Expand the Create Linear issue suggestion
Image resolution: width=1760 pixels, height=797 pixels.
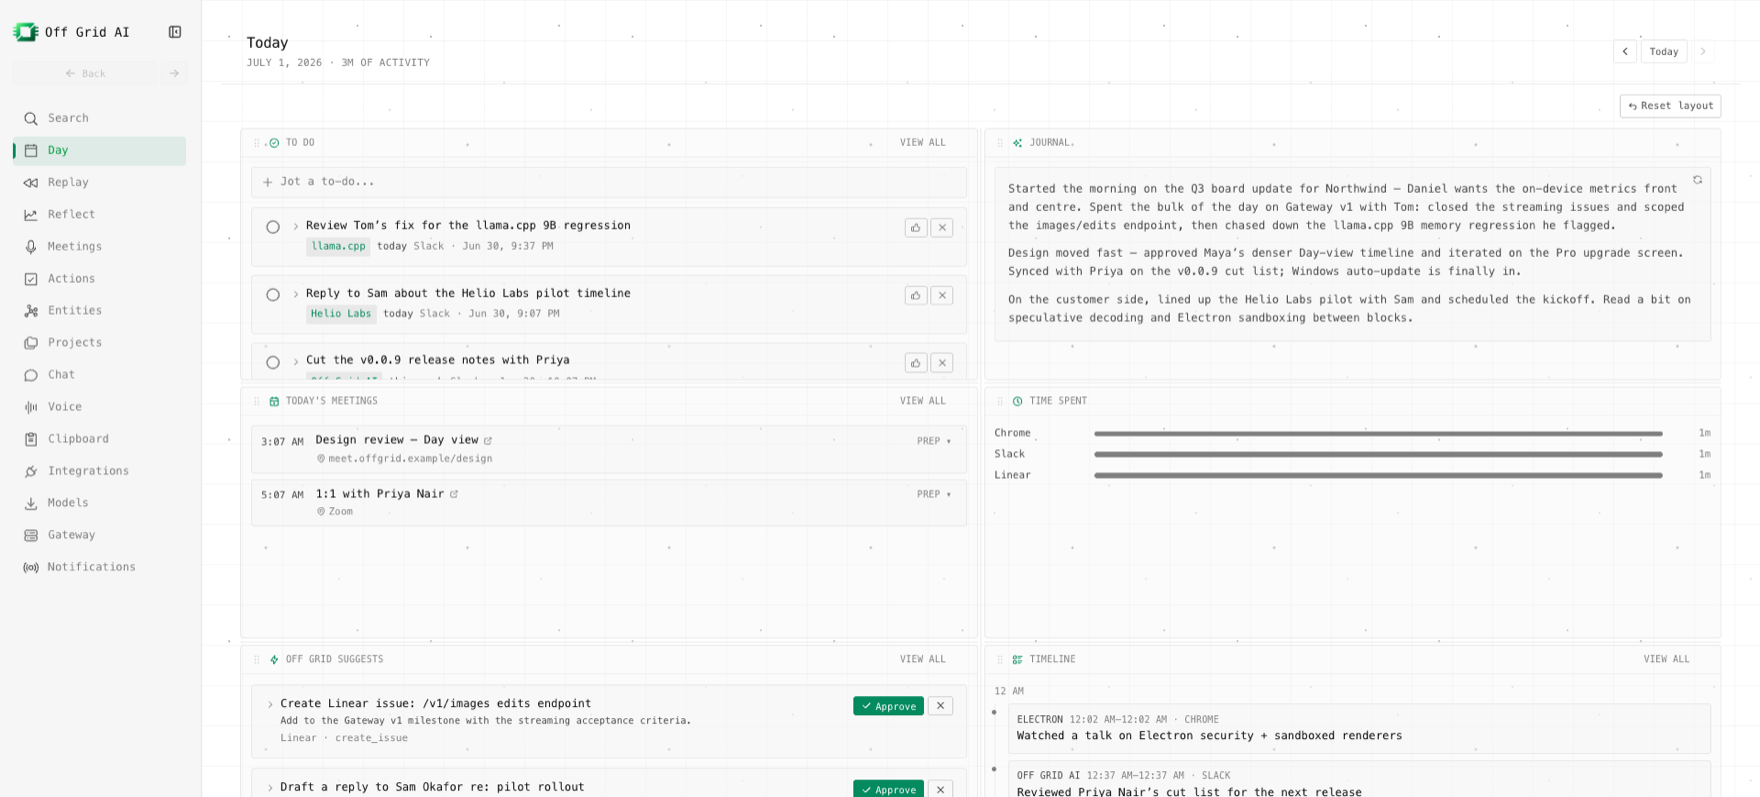(x=270, y=704)
